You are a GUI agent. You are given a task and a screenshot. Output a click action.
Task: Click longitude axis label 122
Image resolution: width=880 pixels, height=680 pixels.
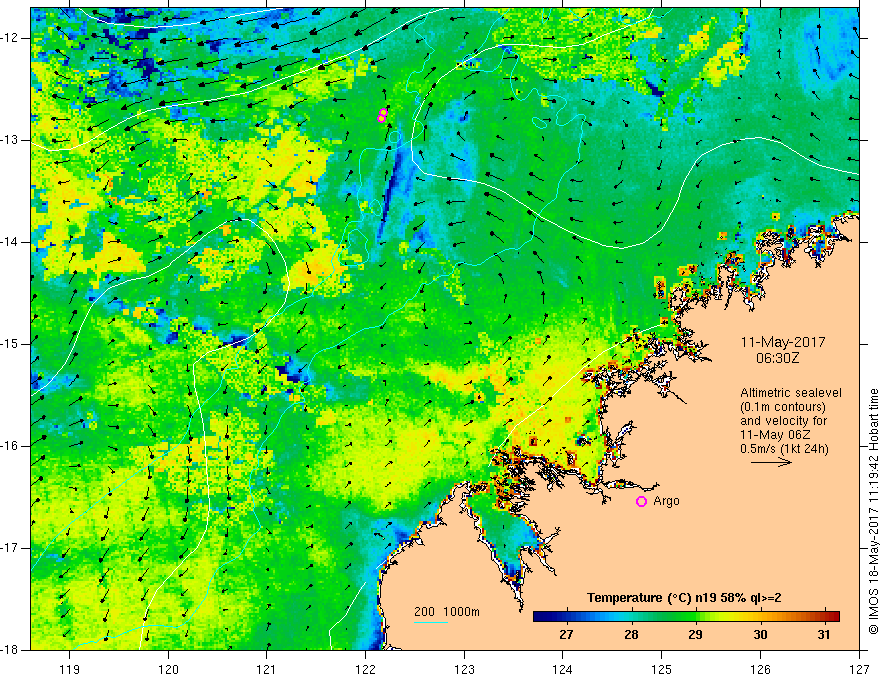click(x=365, y=669)
